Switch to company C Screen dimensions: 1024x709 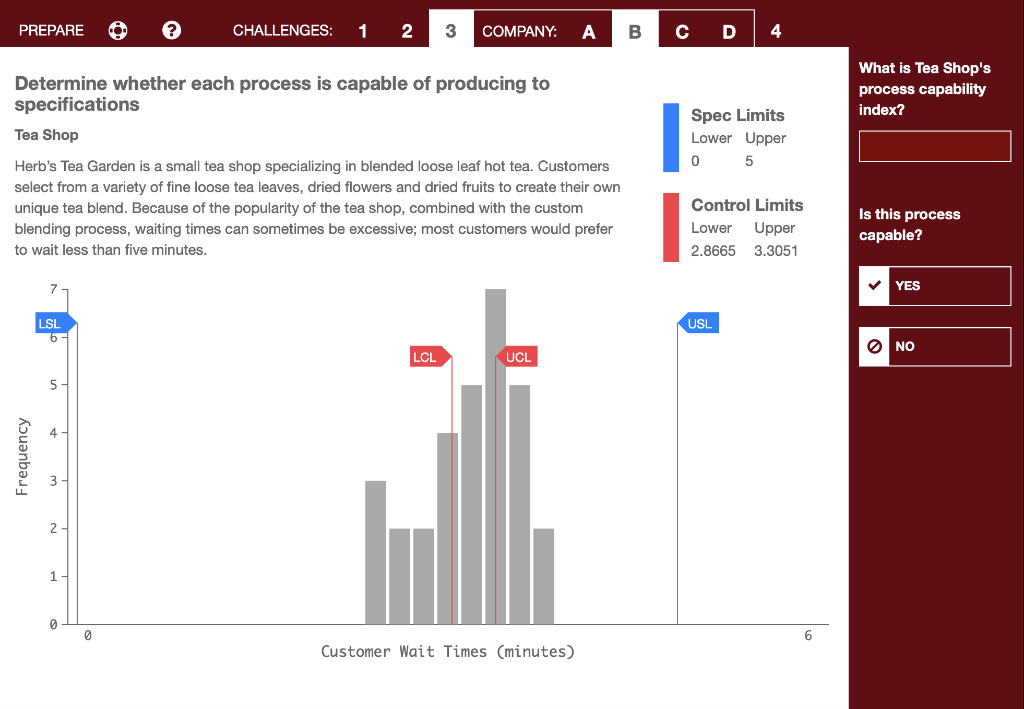click(x=682, y=31)
